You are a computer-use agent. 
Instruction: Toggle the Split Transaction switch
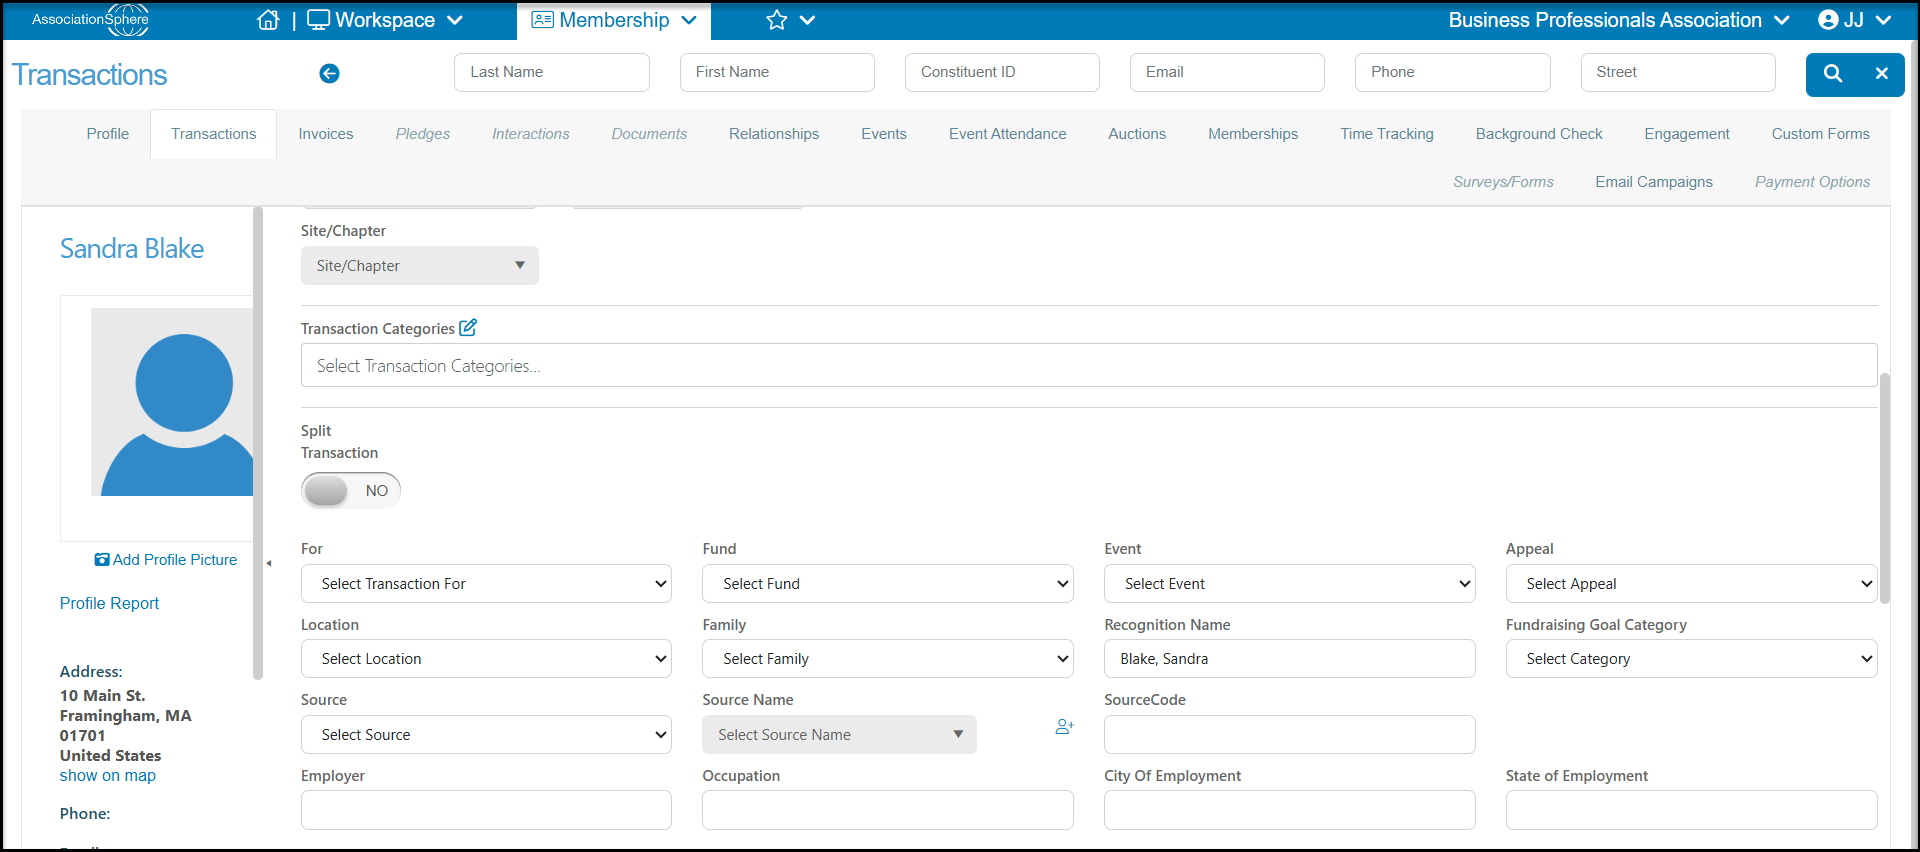[351, 490]
